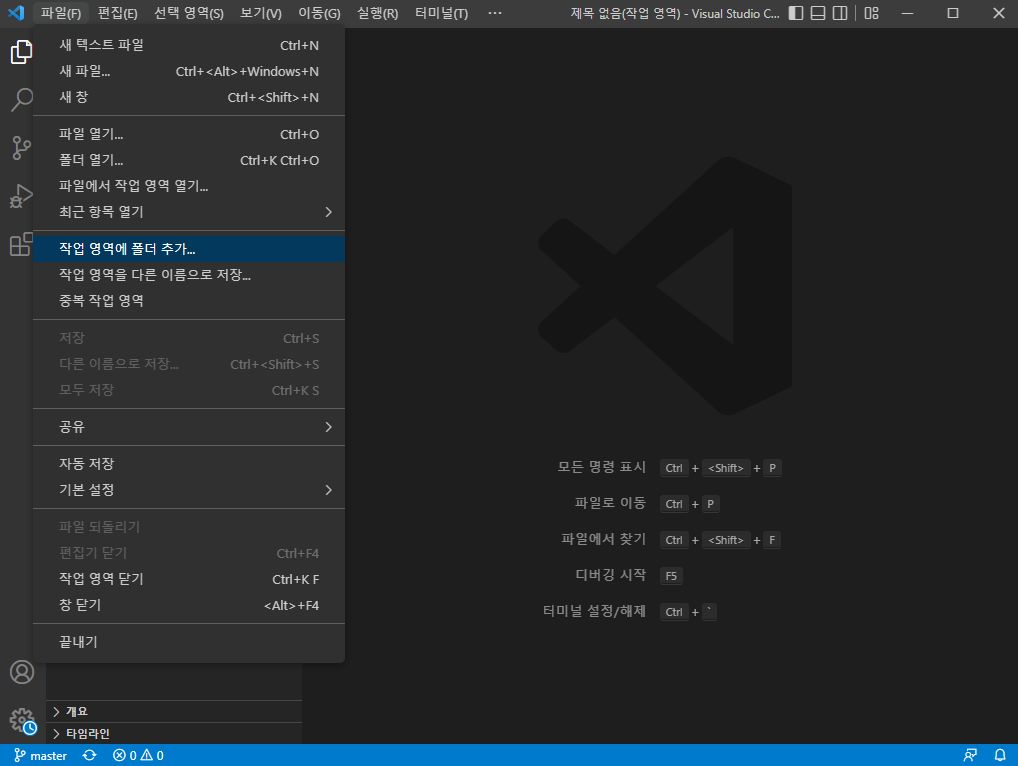Viewport: 1018px width, 766px height.
Task: Click the 파일로 이동 hint text
Action: tap(610, 503)
